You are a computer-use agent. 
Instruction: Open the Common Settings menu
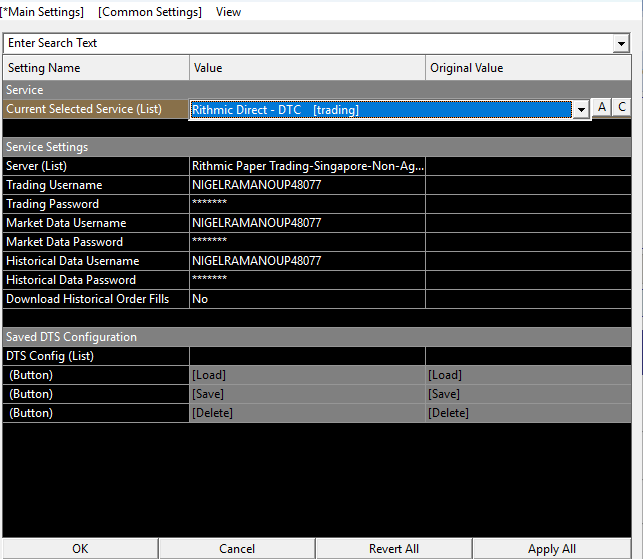(x=150, y=12)
